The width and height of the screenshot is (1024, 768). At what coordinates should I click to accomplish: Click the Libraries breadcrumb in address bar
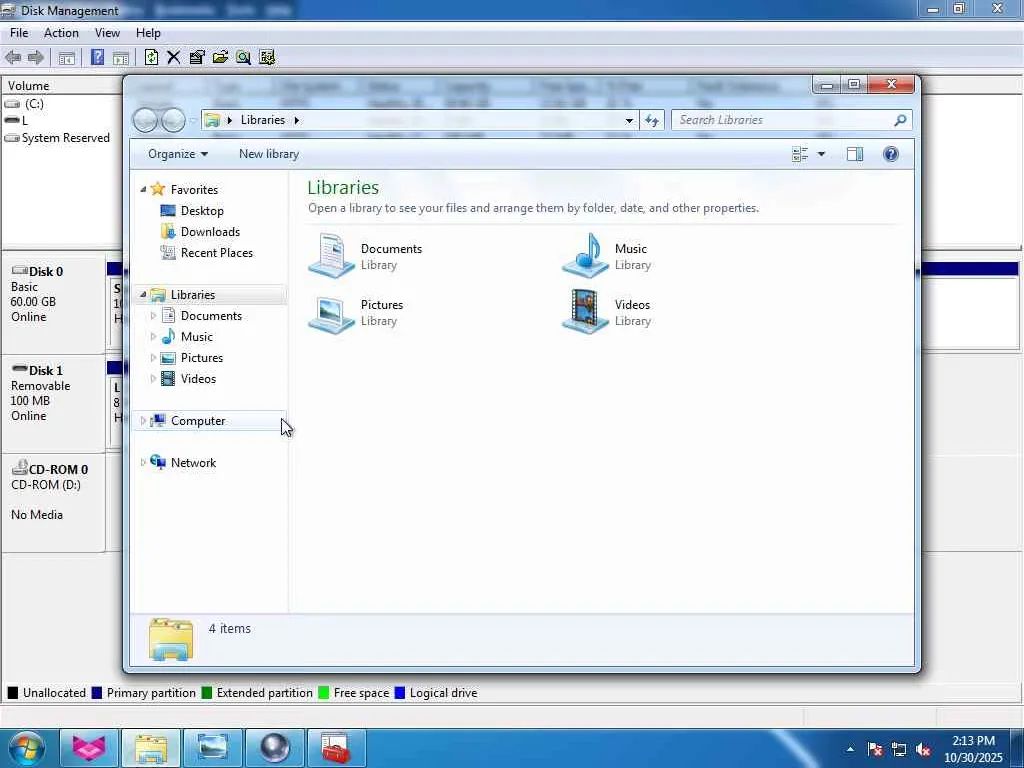[x=263, y=120]
